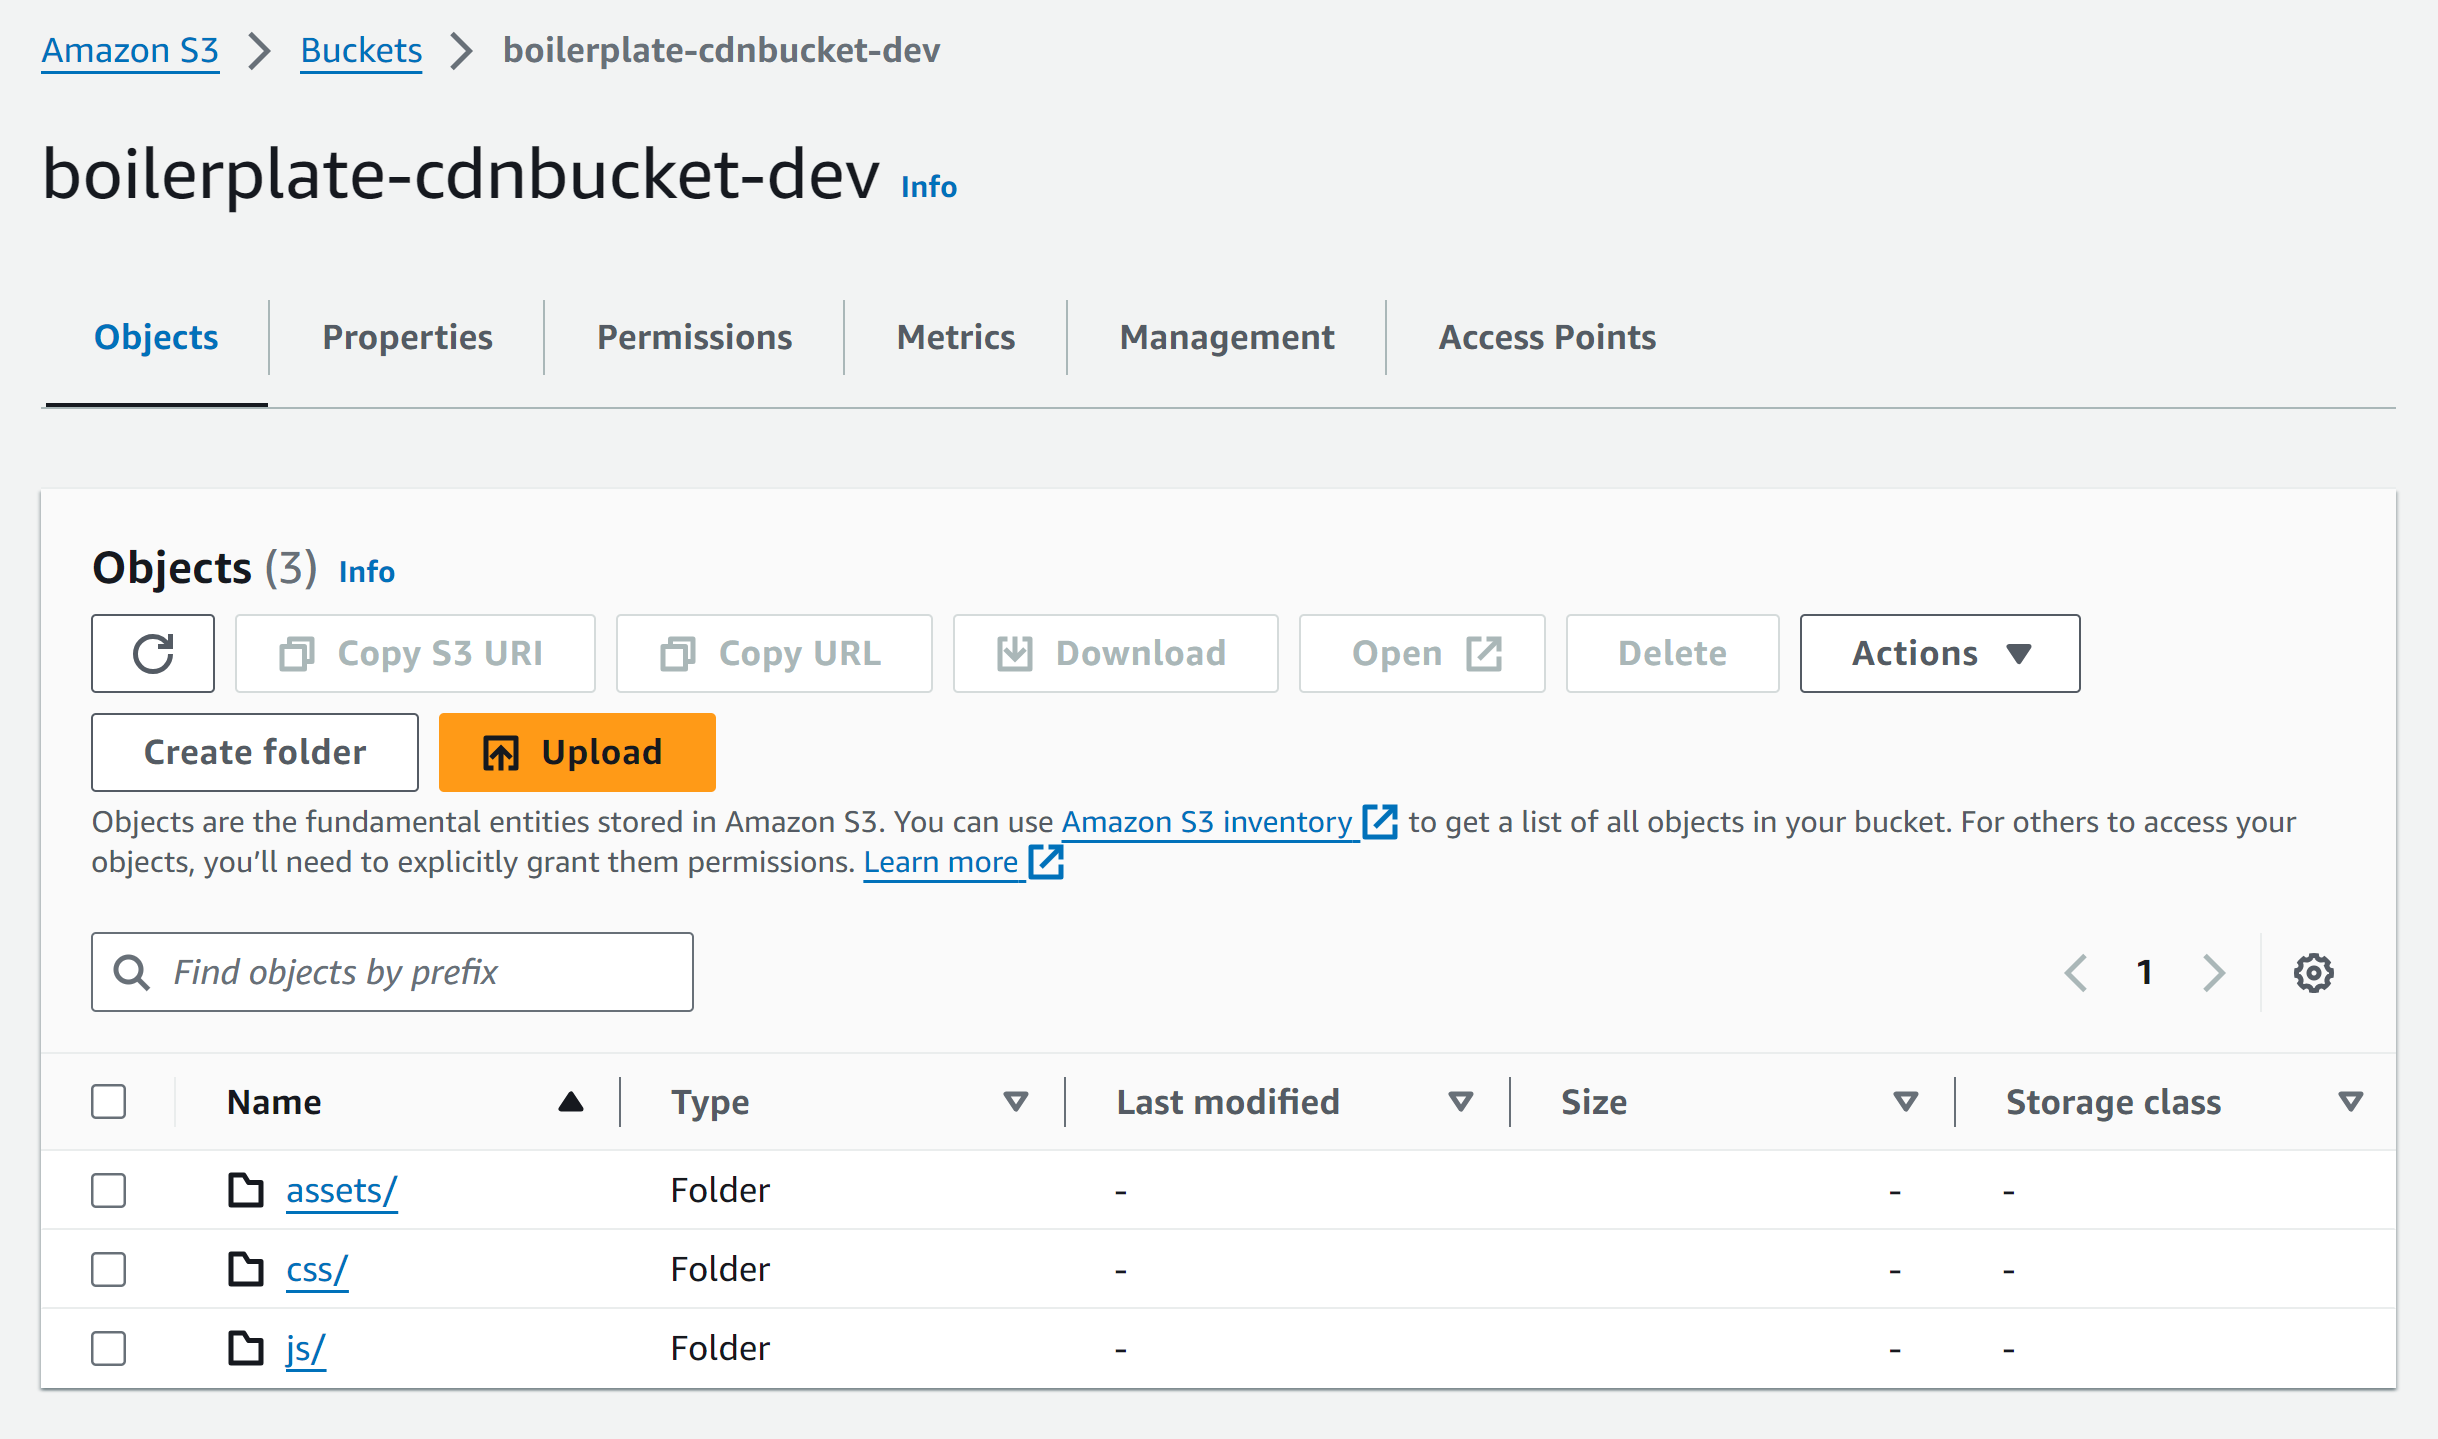Select the checkbox for the js/ folder

point(108,1347)
